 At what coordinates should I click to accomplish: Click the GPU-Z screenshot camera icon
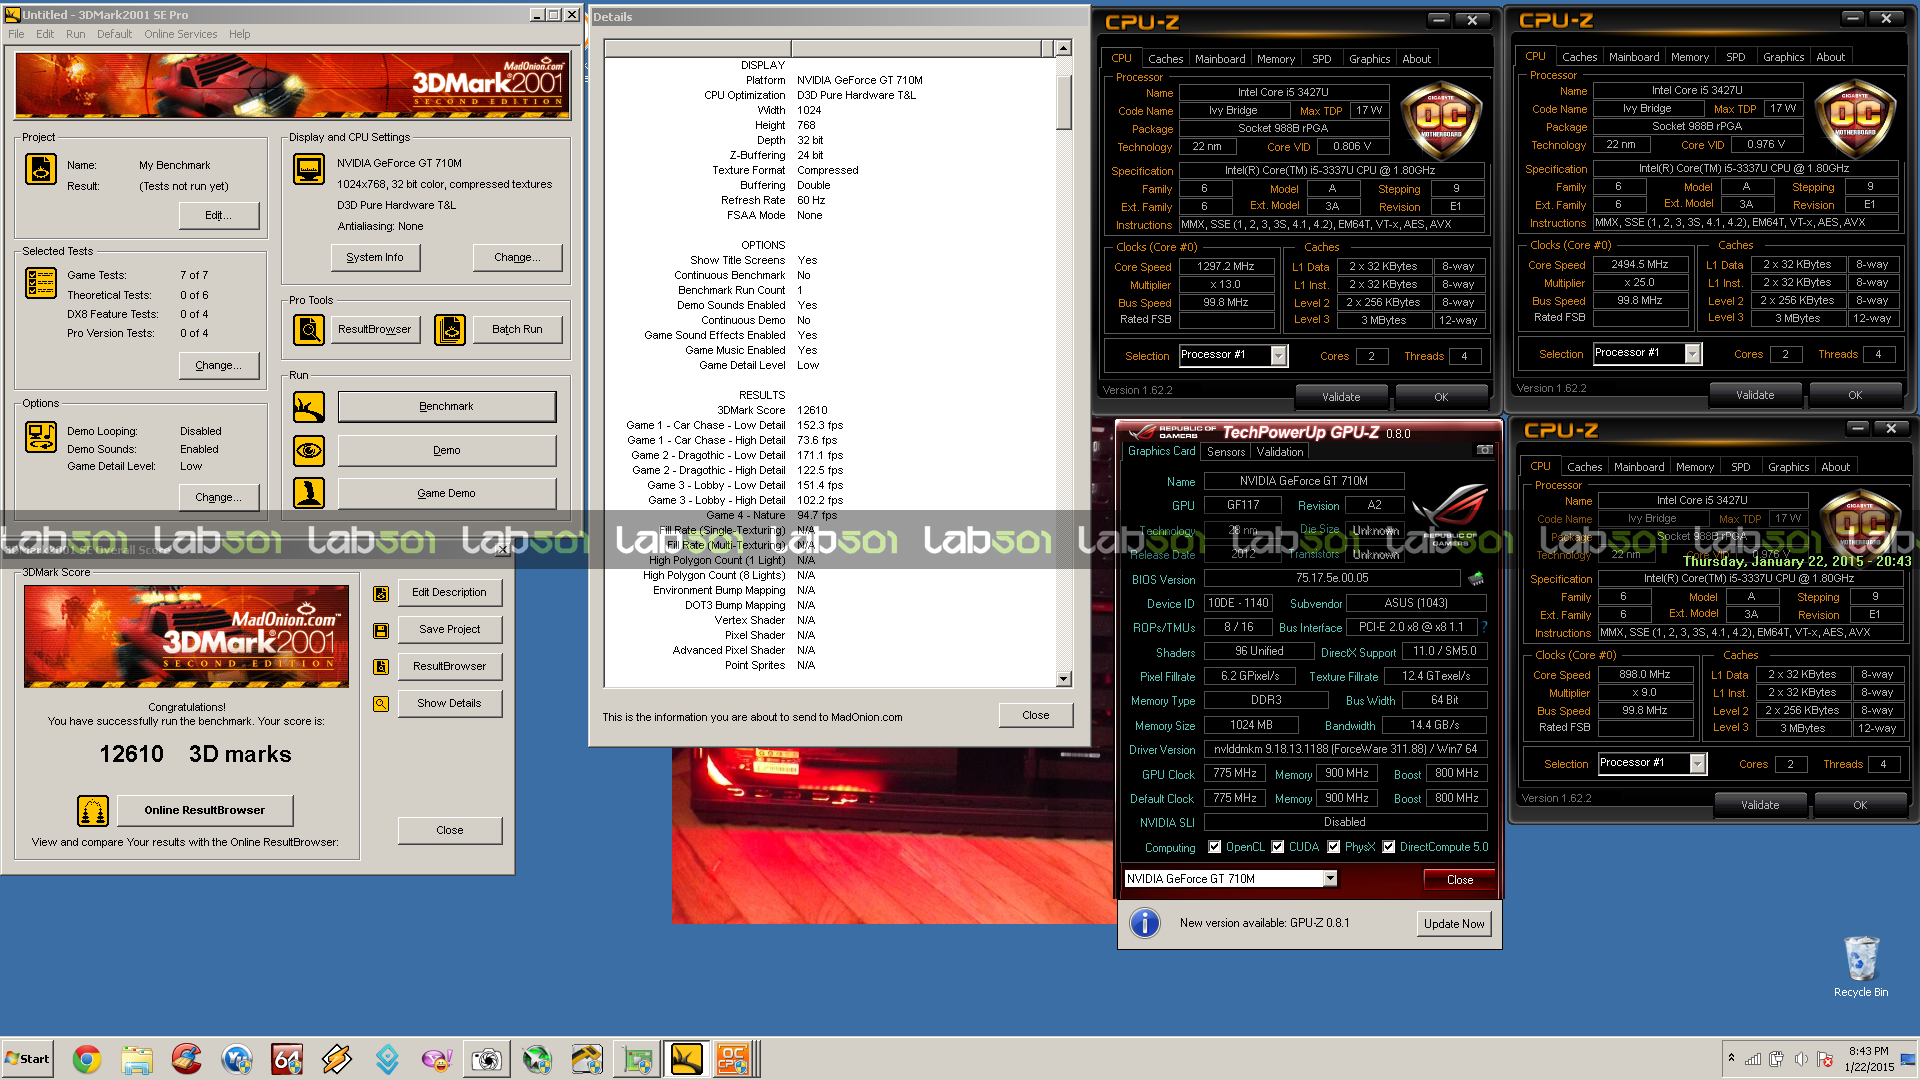[x=1485, y=450]
